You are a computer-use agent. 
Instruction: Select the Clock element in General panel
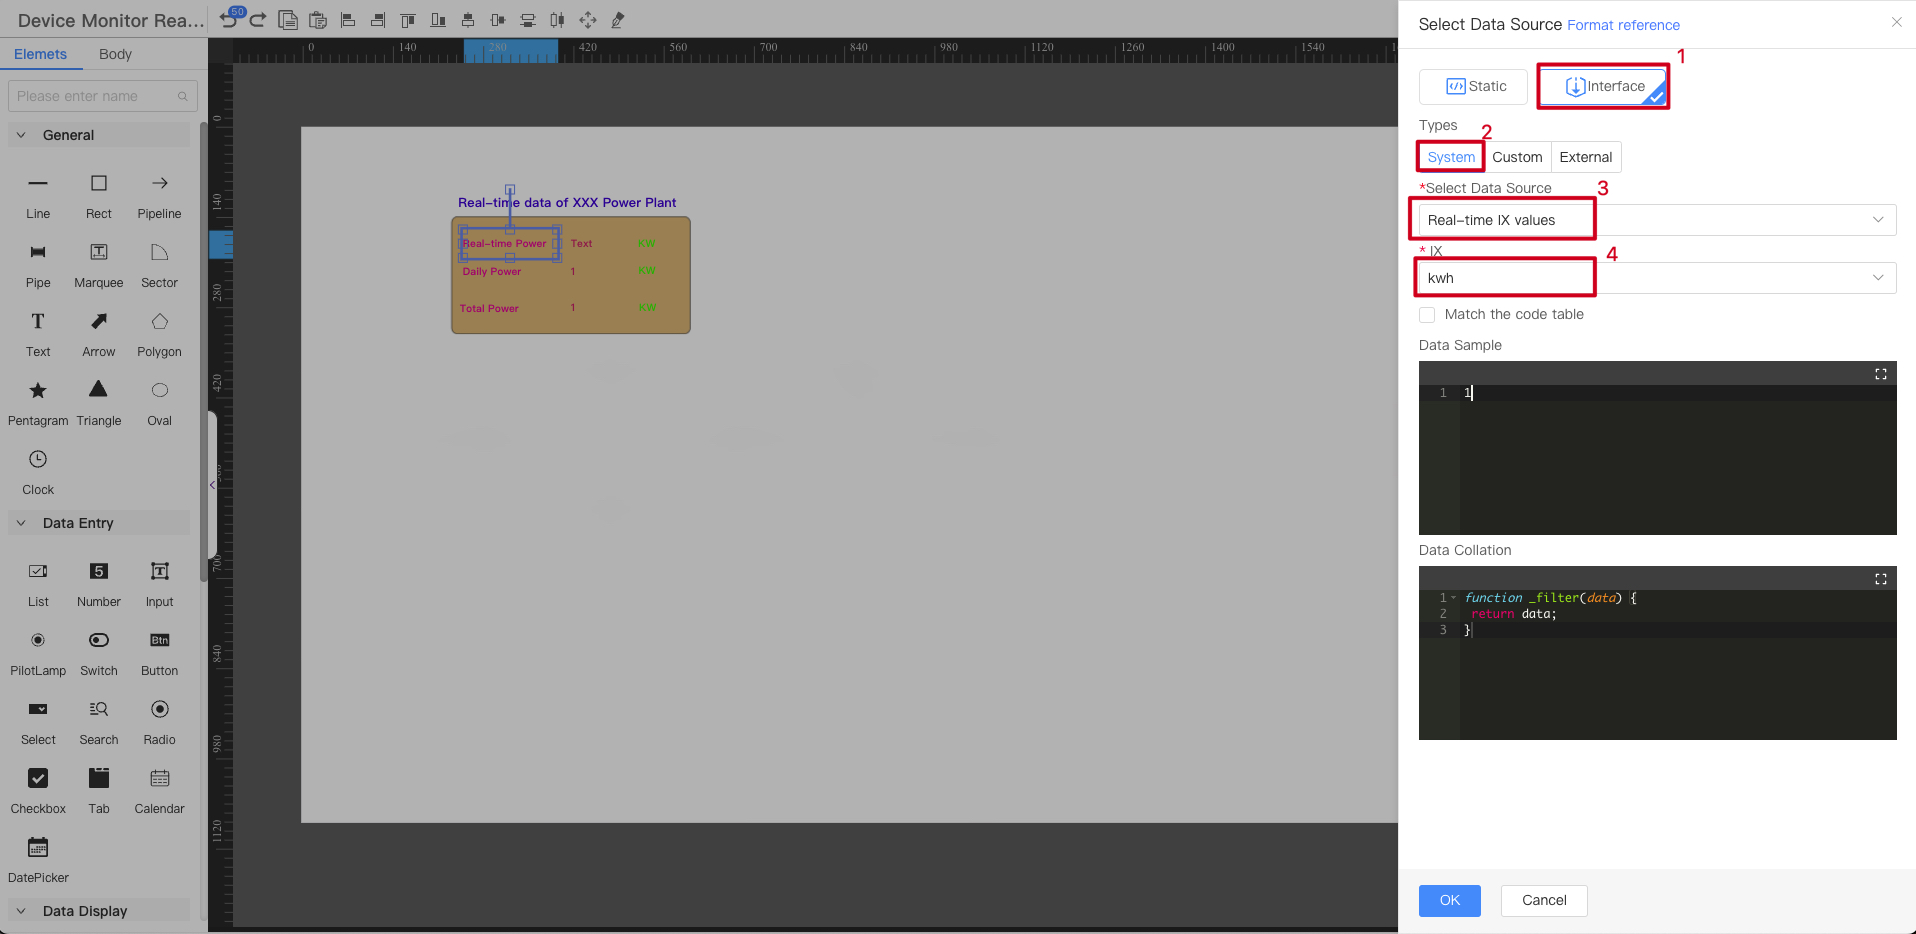click(37, 470)
